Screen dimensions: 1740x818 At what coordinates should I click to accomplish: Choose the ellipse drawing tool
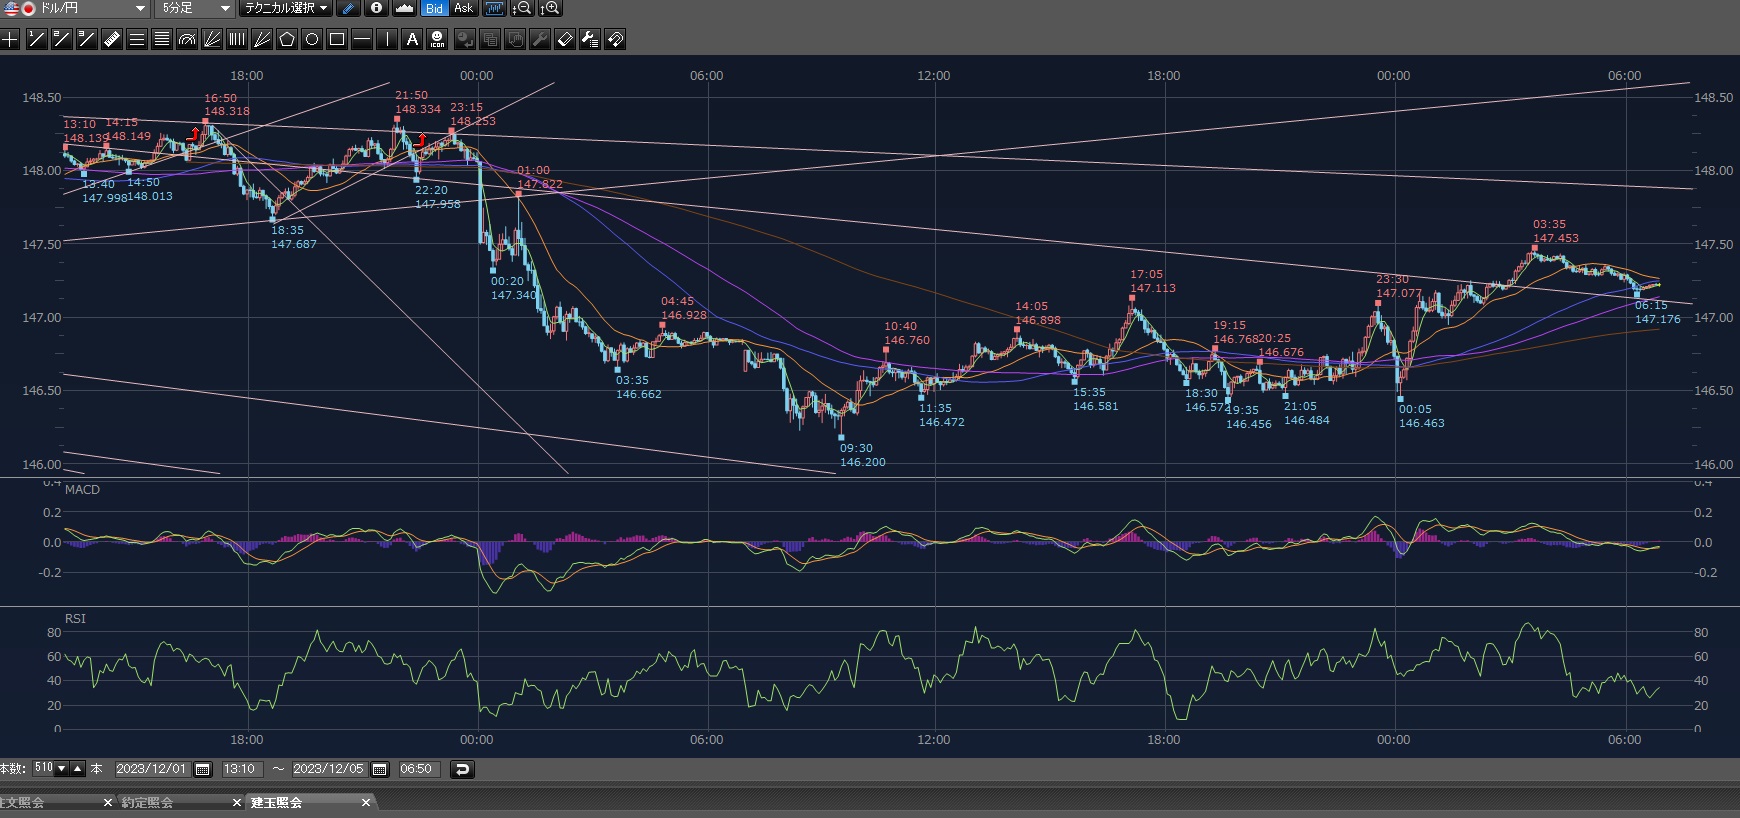point(312,39)
